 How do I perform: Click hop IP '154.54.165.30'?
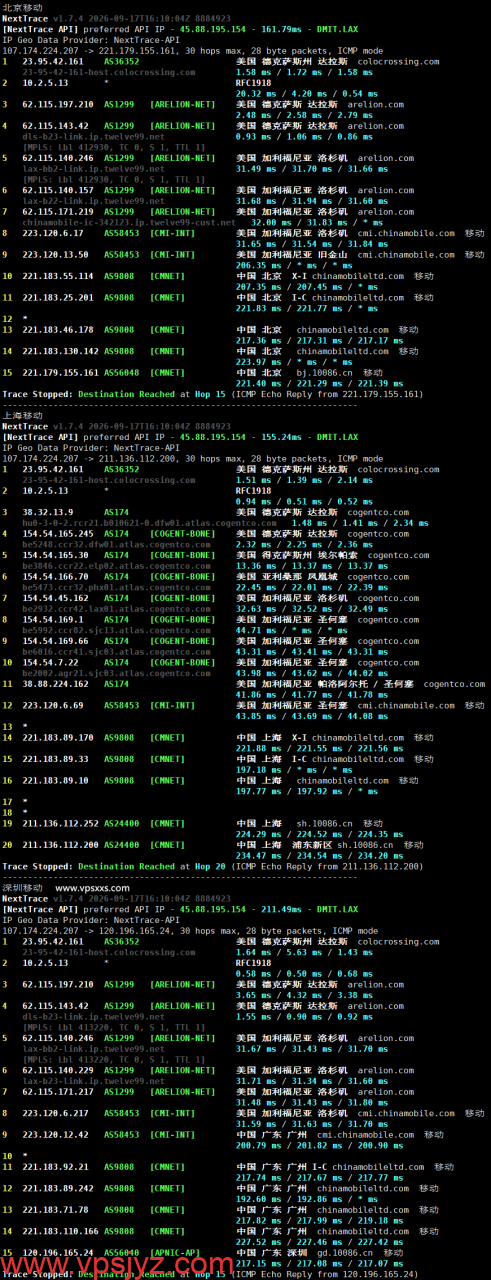[55, 555]
